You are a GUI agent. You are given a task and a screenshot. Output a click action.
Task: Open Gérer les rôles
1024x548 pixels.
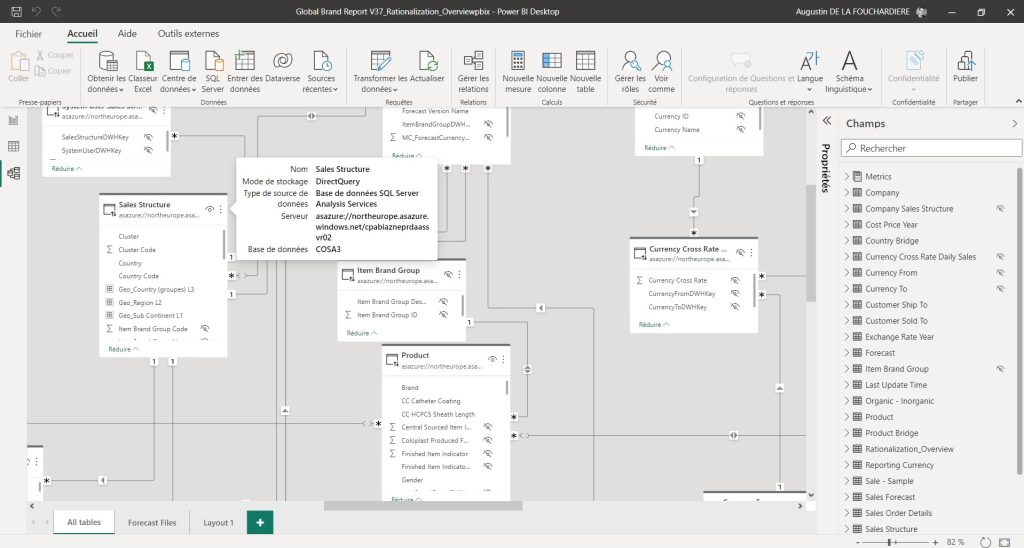coord(630,72)
